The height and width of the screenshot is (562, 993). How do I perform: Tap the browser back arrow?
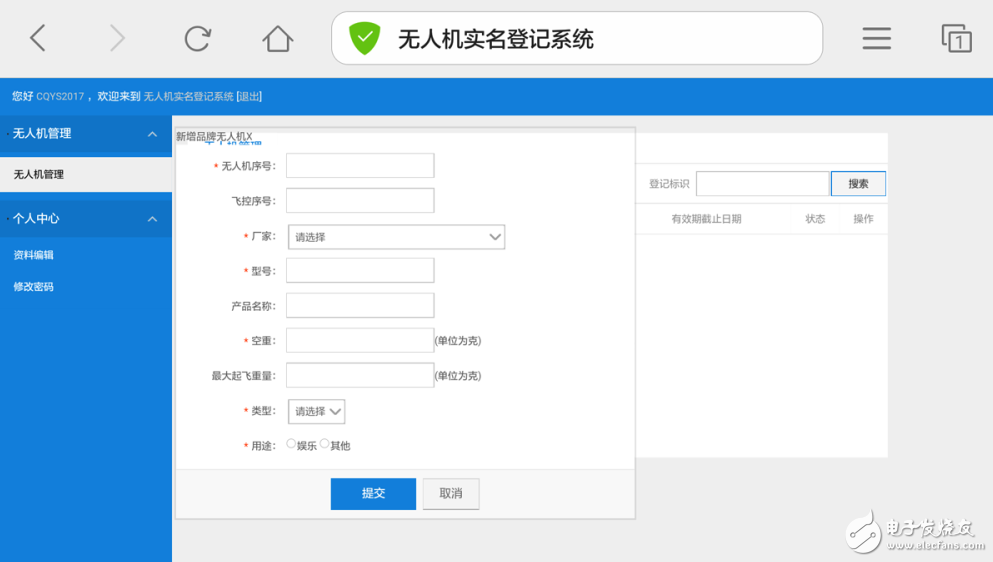[x=38, y=39]
